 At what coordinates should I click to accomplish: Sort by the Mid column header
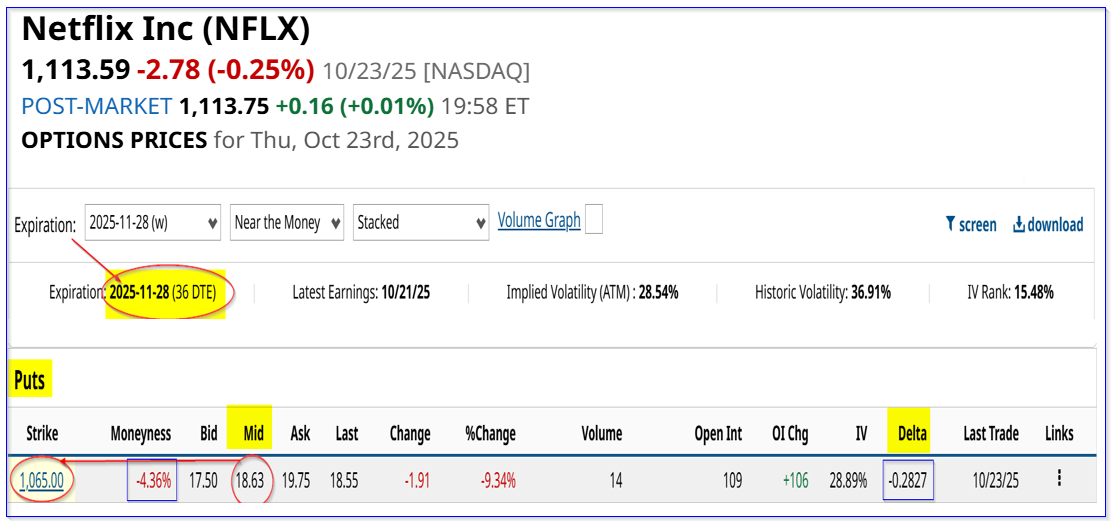(x=253, y=433)
